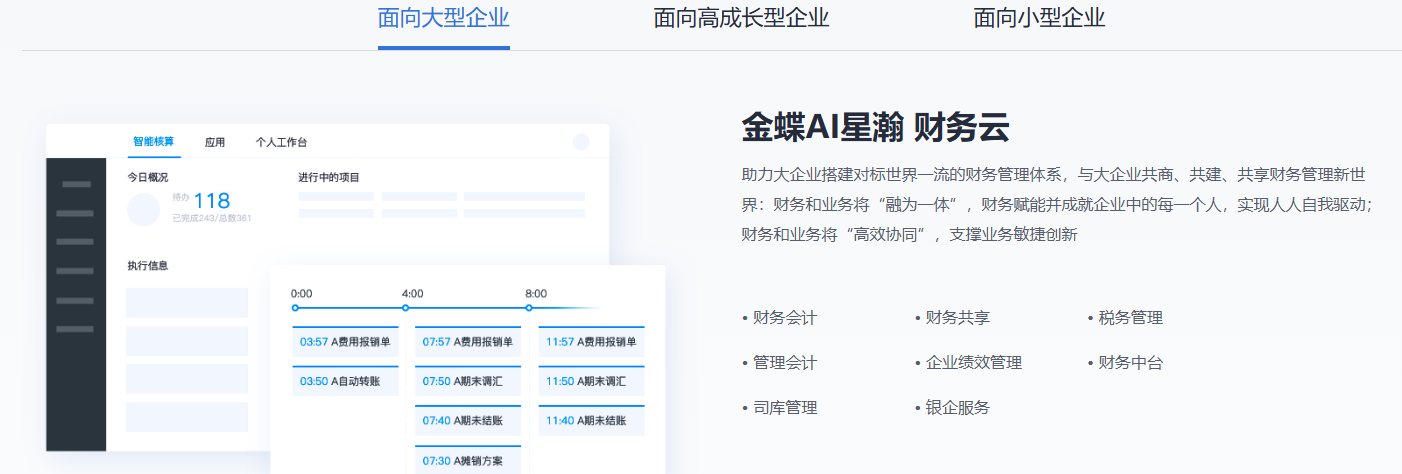The image size is (1402, 474).
Task: Go to 税务管理
Action: point(1130,318)
